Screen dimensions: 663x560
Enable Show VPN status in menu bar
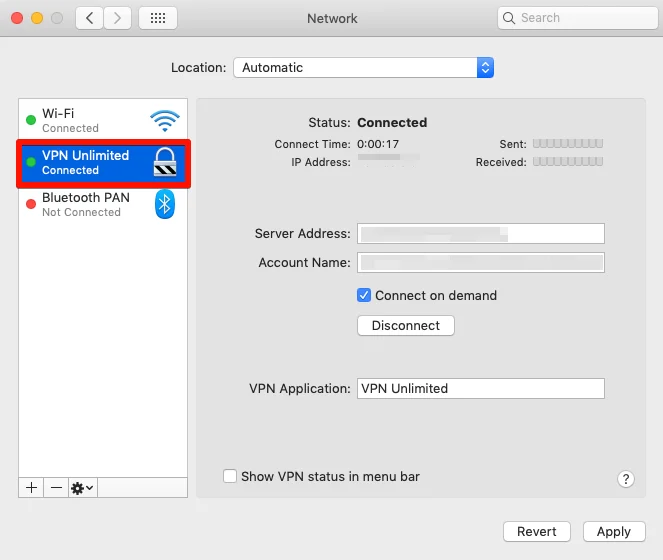230,477
